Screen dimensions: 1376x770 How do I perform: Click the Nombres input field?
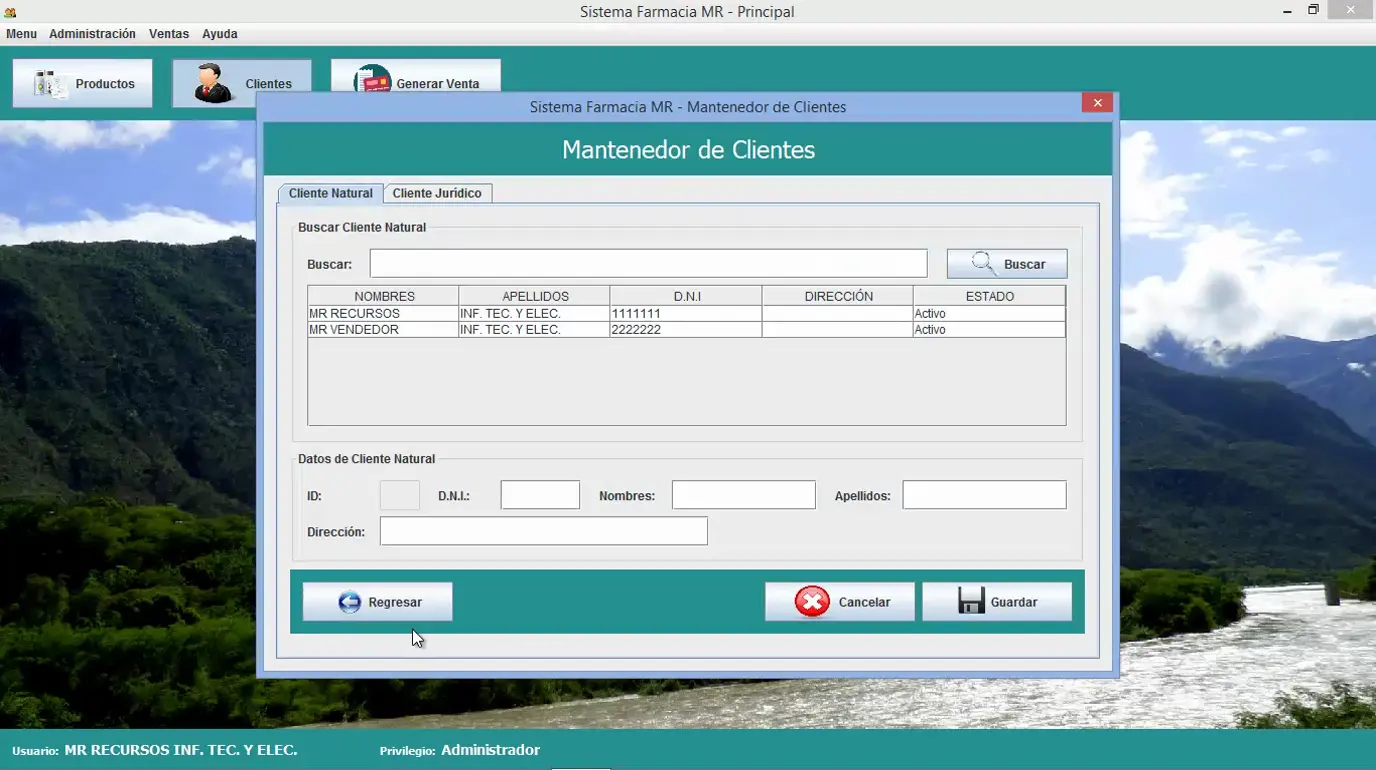pyautogui.click(x=743, y=494)
